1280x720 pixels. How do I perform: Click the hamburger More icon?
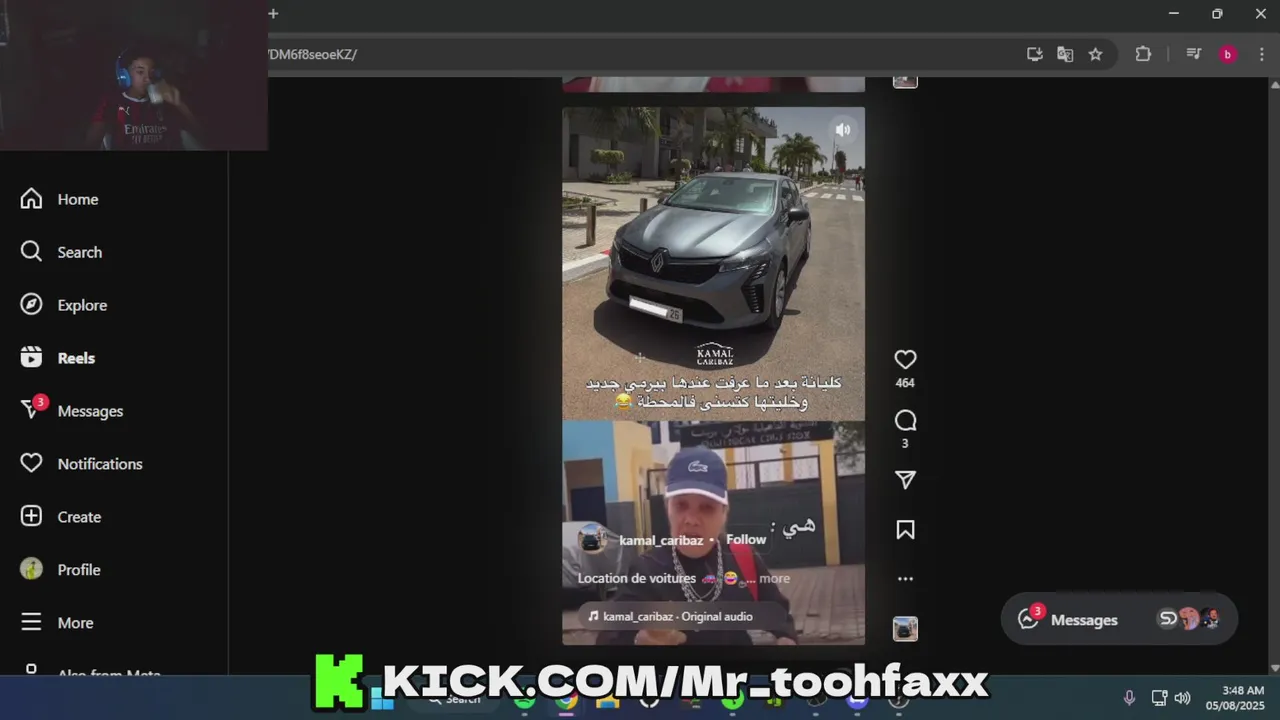(31, 622)
